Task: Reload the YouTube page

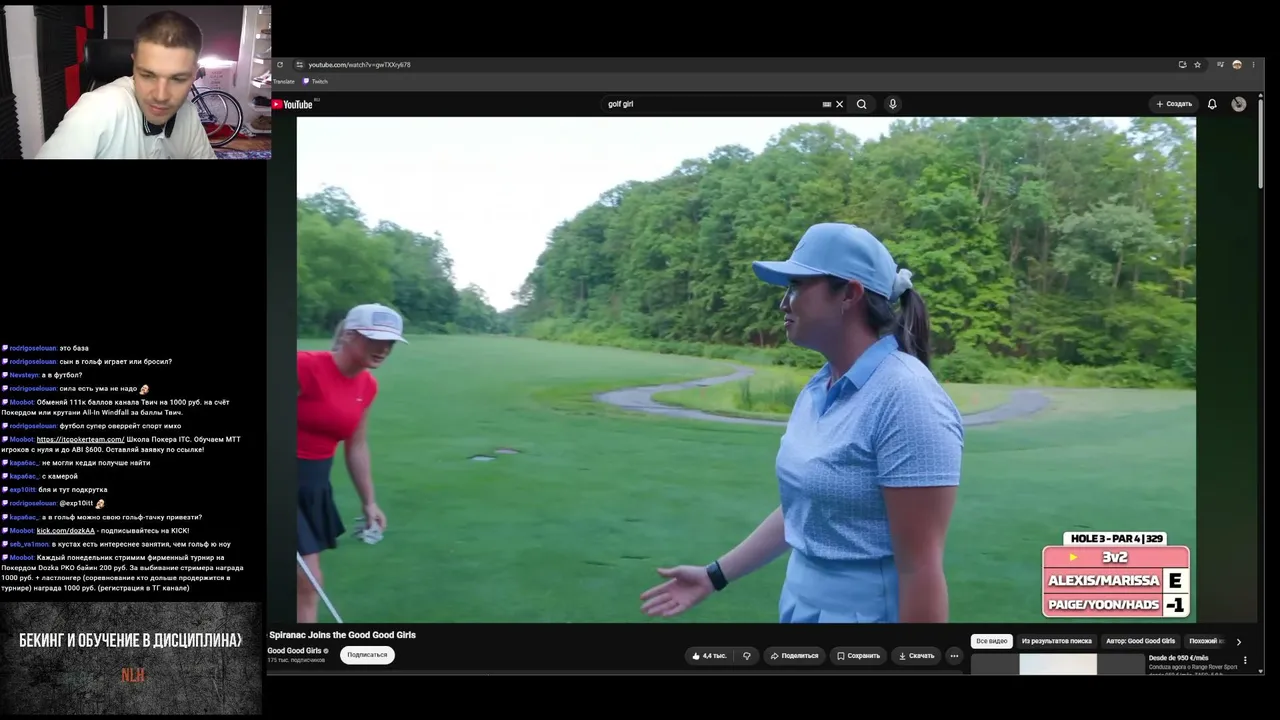Action: pyautogui.click(x=280, y=65)
